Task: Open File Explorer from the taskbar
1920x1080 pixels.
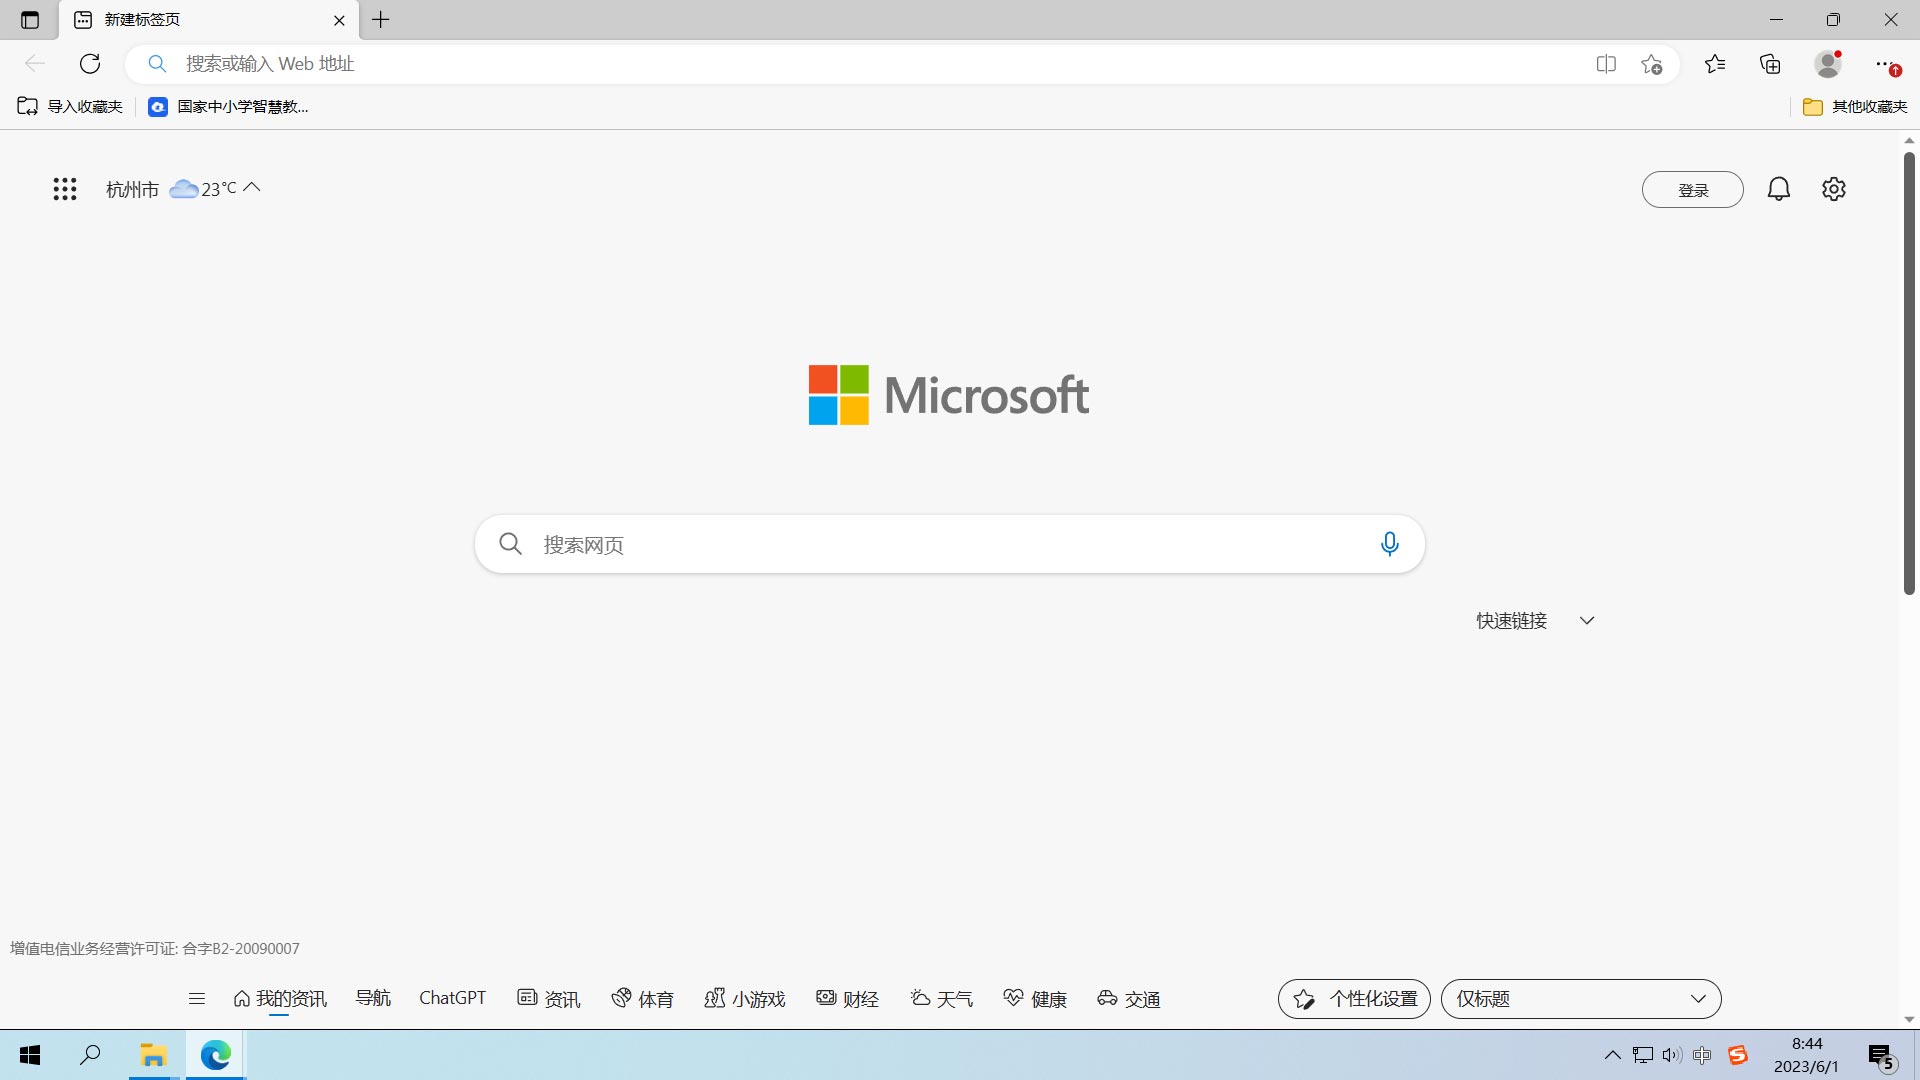Action: [153, 1055]
